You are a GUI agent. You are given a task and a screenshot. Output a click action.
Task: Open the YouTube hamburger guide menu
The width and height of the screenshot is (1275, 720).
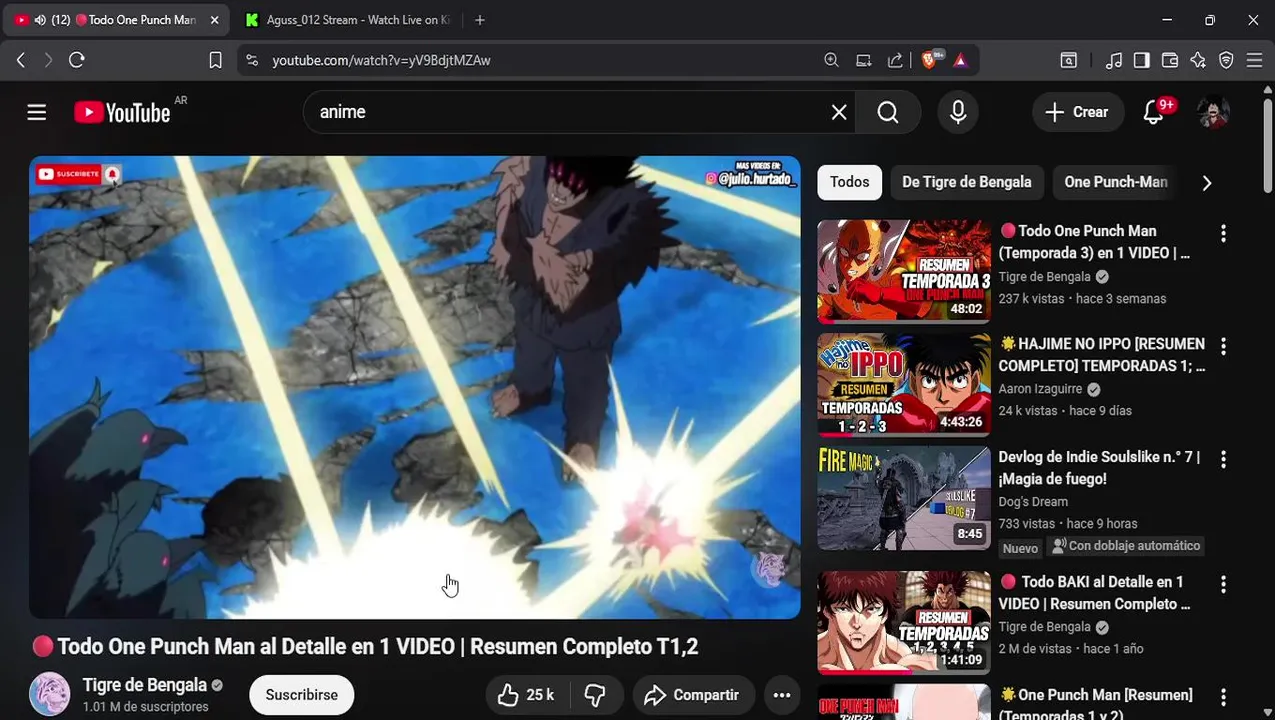click(37, 112)
